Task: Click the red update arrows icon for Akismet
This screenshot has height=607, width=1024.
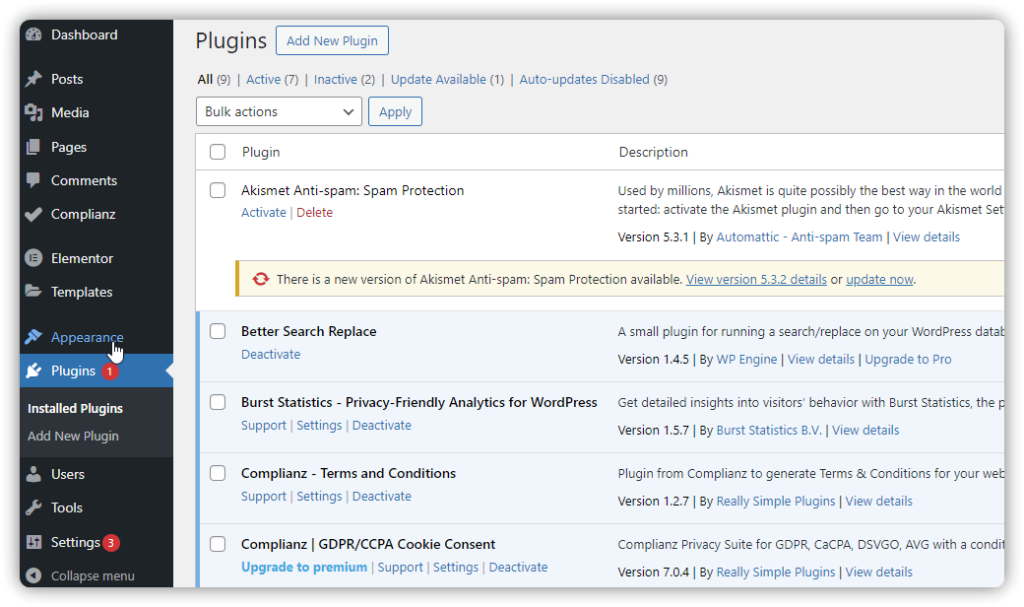Action: point(261,279)
